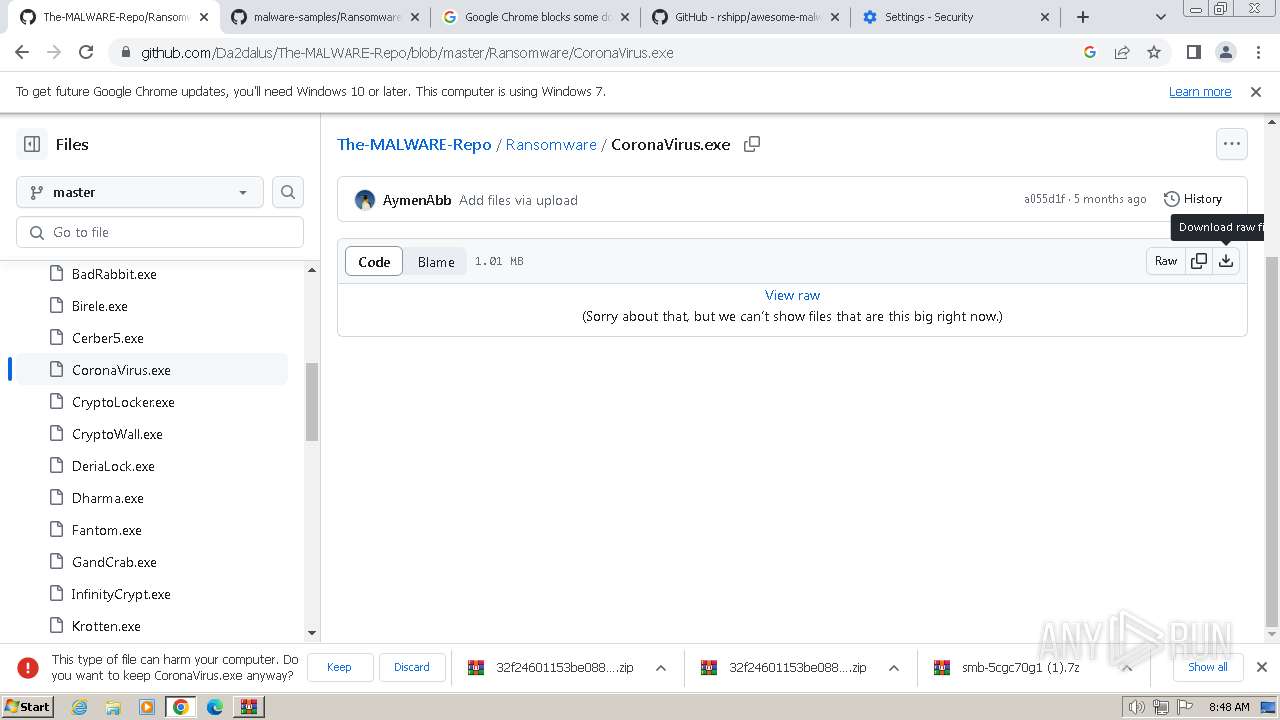Click the View raw link

click(x=792, y=295)
